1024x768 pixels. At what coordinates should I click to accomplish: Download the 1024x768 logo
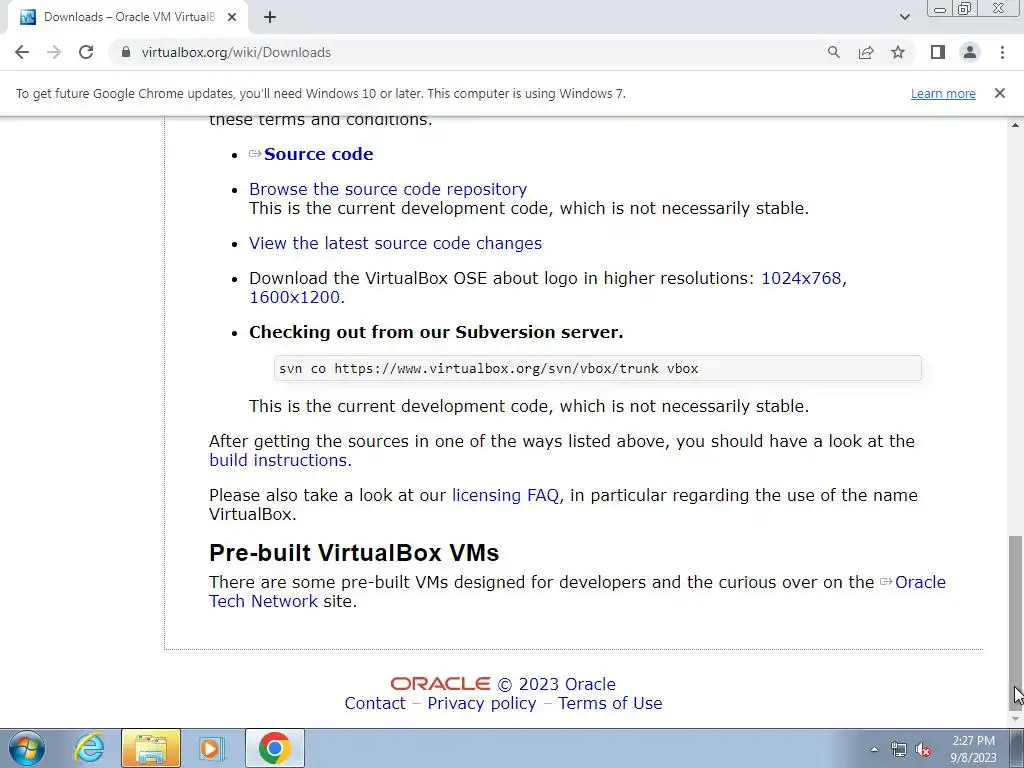(x=801, y=278)
